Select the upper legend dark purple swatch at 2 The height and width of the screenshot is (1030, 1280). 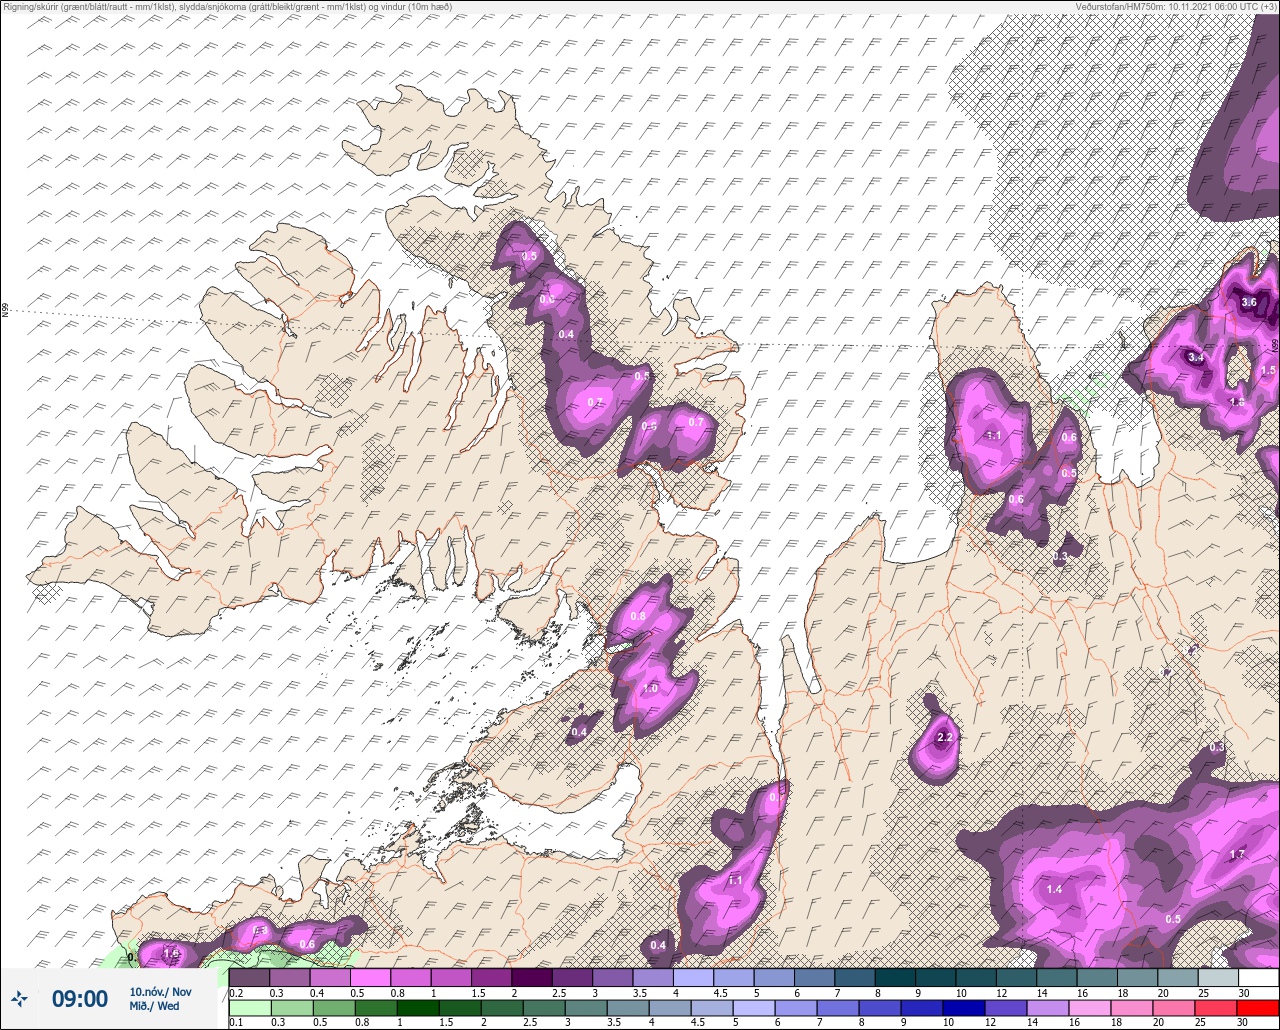coord(532,977)
